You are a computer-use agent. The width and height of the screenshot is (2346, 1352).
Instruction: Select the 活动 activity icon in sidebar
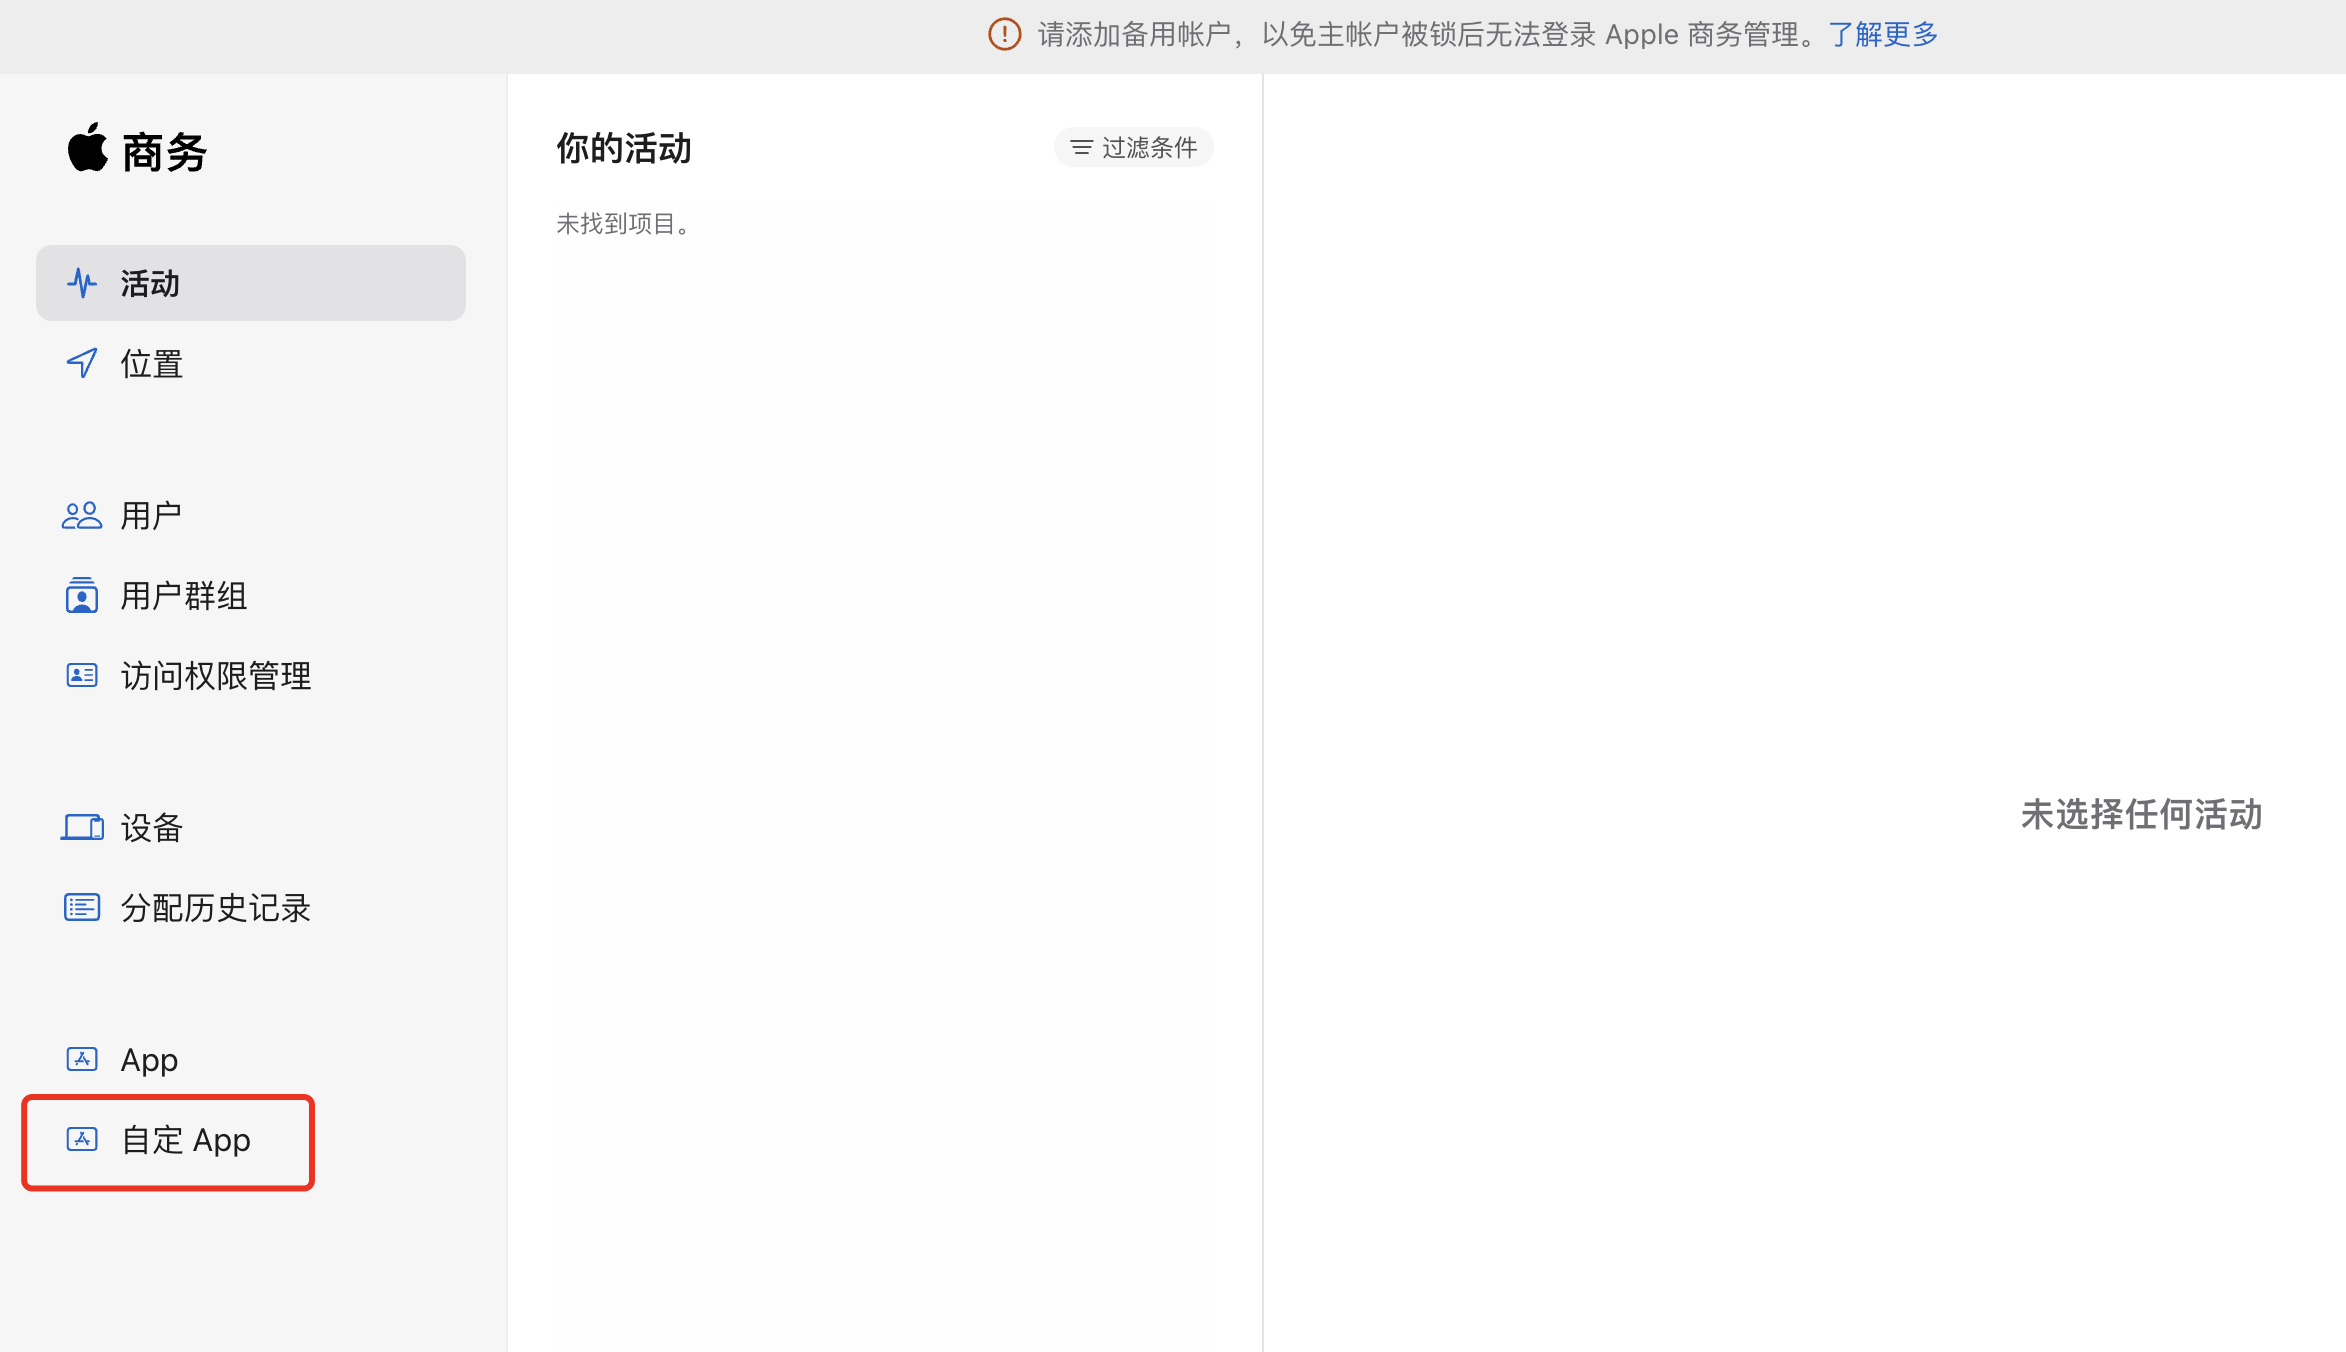click(82, 283)
